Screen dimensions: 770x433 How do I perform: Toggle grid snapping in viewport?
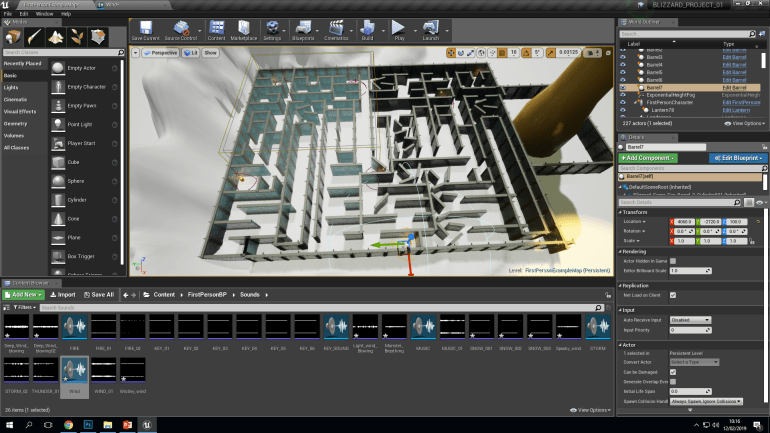[502, 53]
